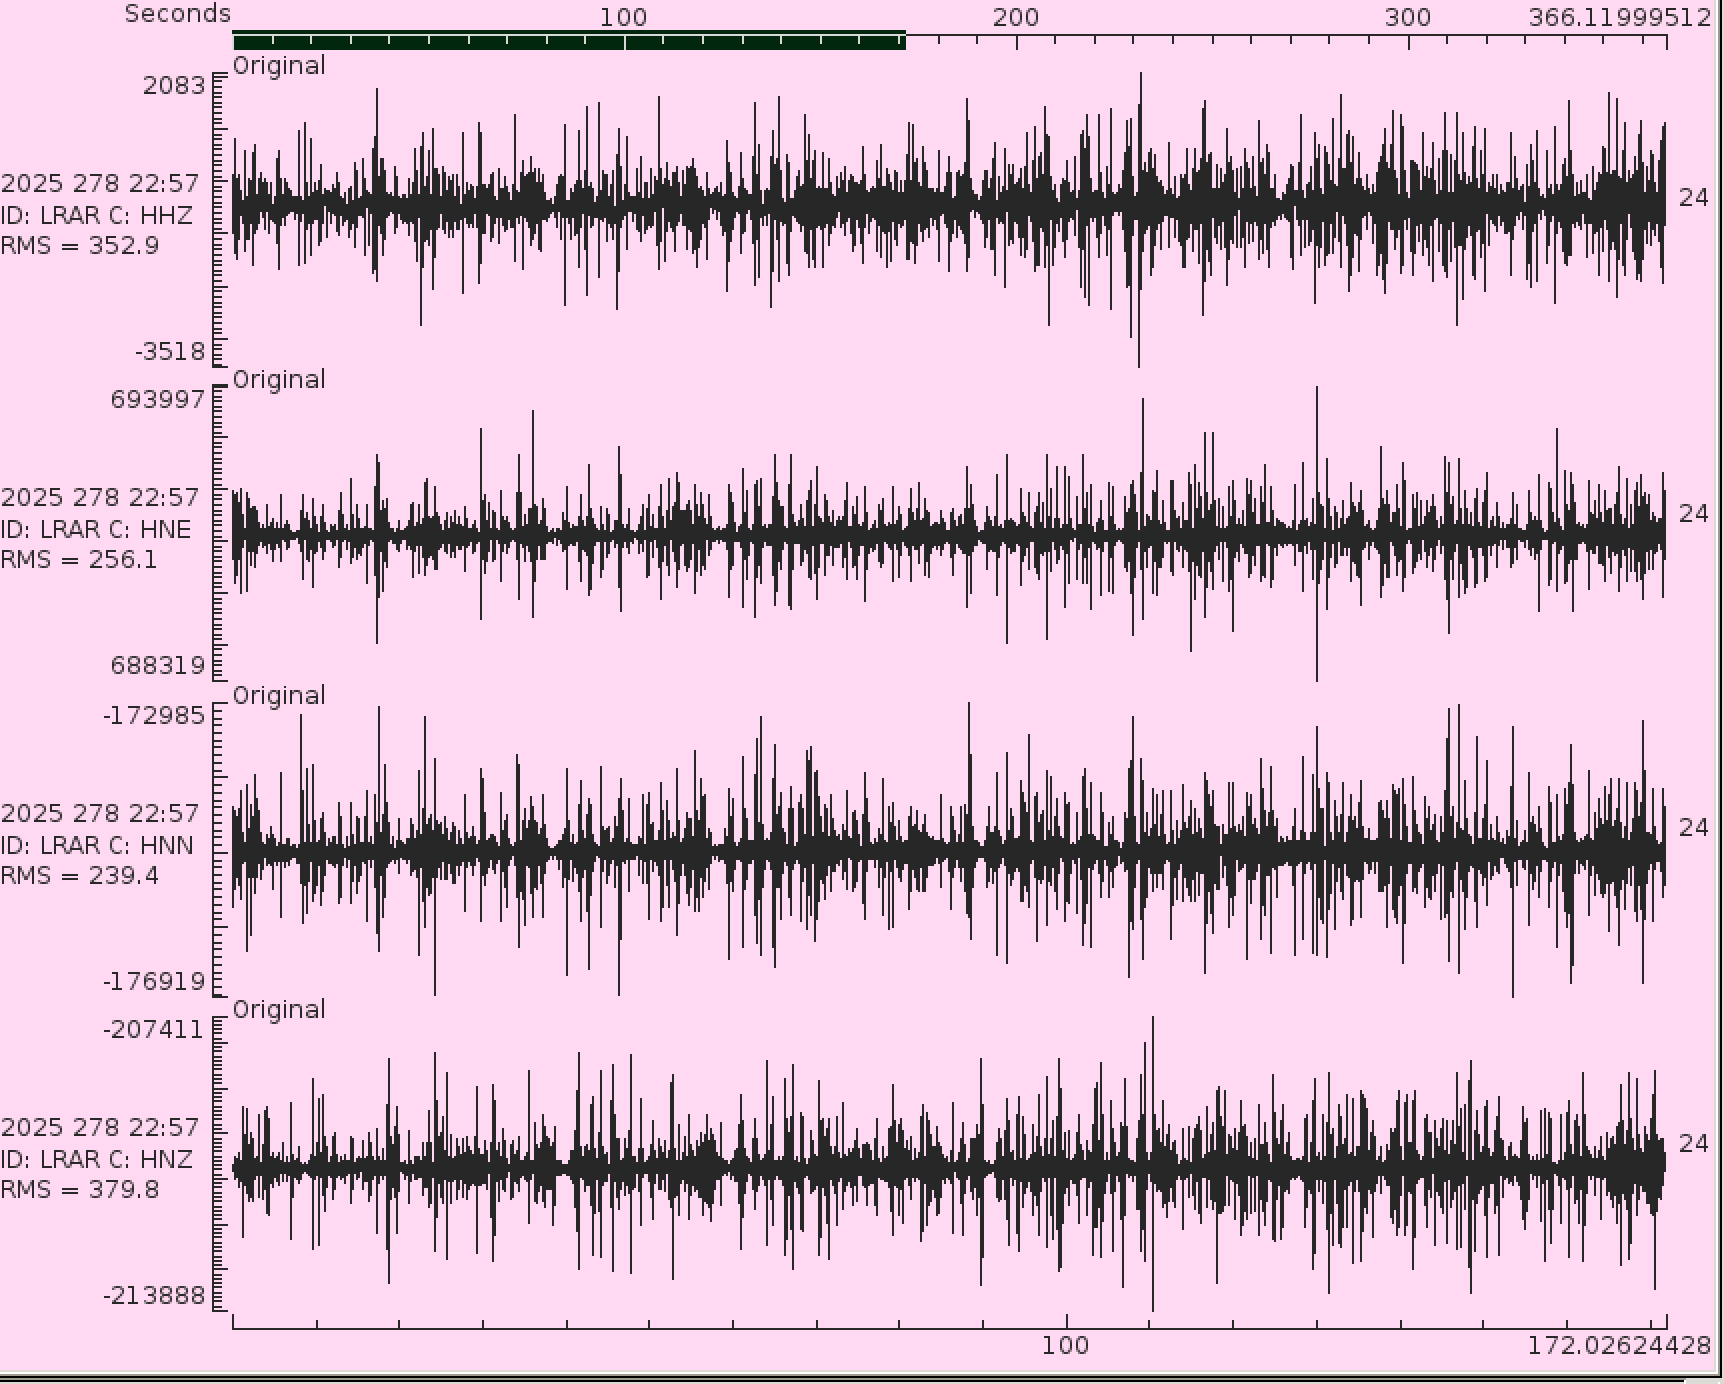Click the 300 mark on the top seconds axis
This screenshot has height=1384, width=1724.
1408,17
